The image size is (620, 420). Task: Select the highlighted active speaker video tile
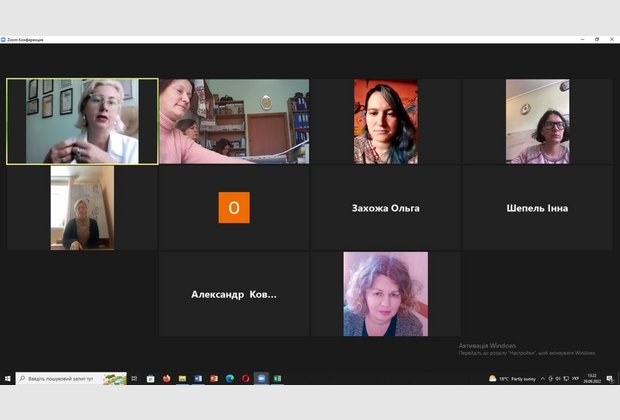click(x=82, y=121)
